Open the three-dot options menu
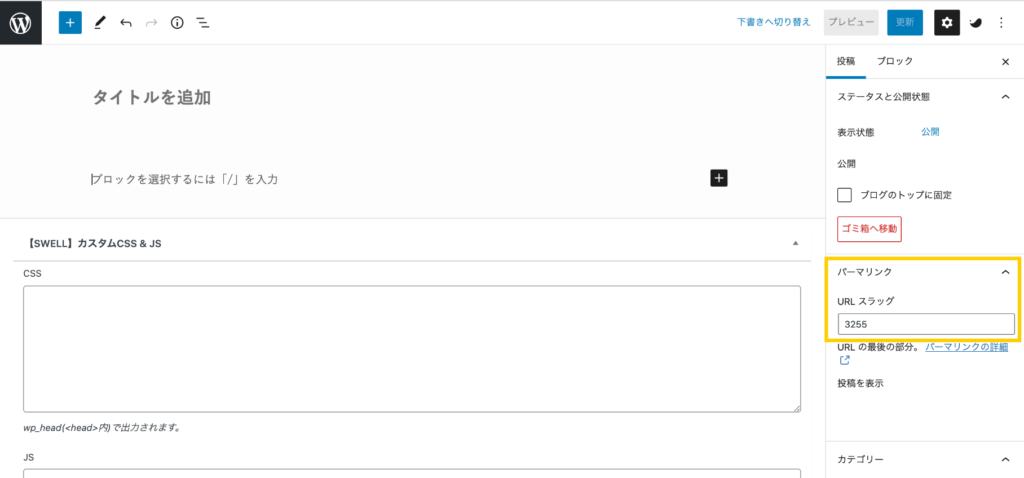1024x478 pixels. (x=1002, y=23)
